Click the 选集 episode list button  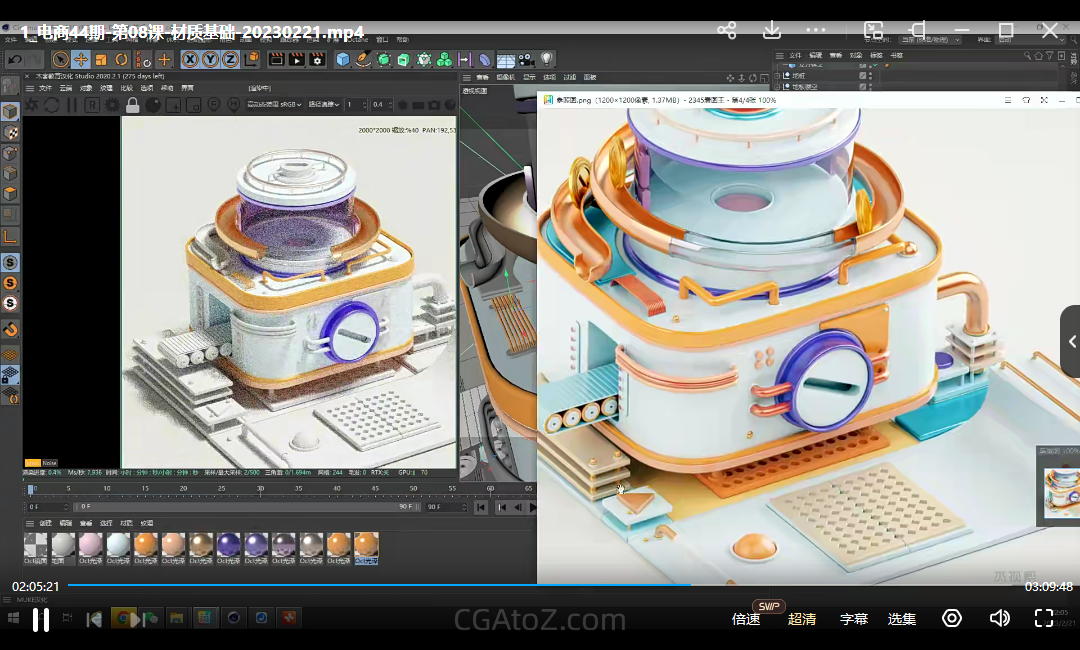pos(901,619)
